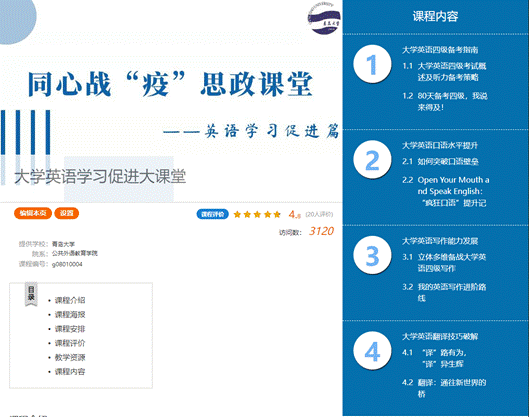
Task: Click the visit count 3120
Action: pos(321,231)
